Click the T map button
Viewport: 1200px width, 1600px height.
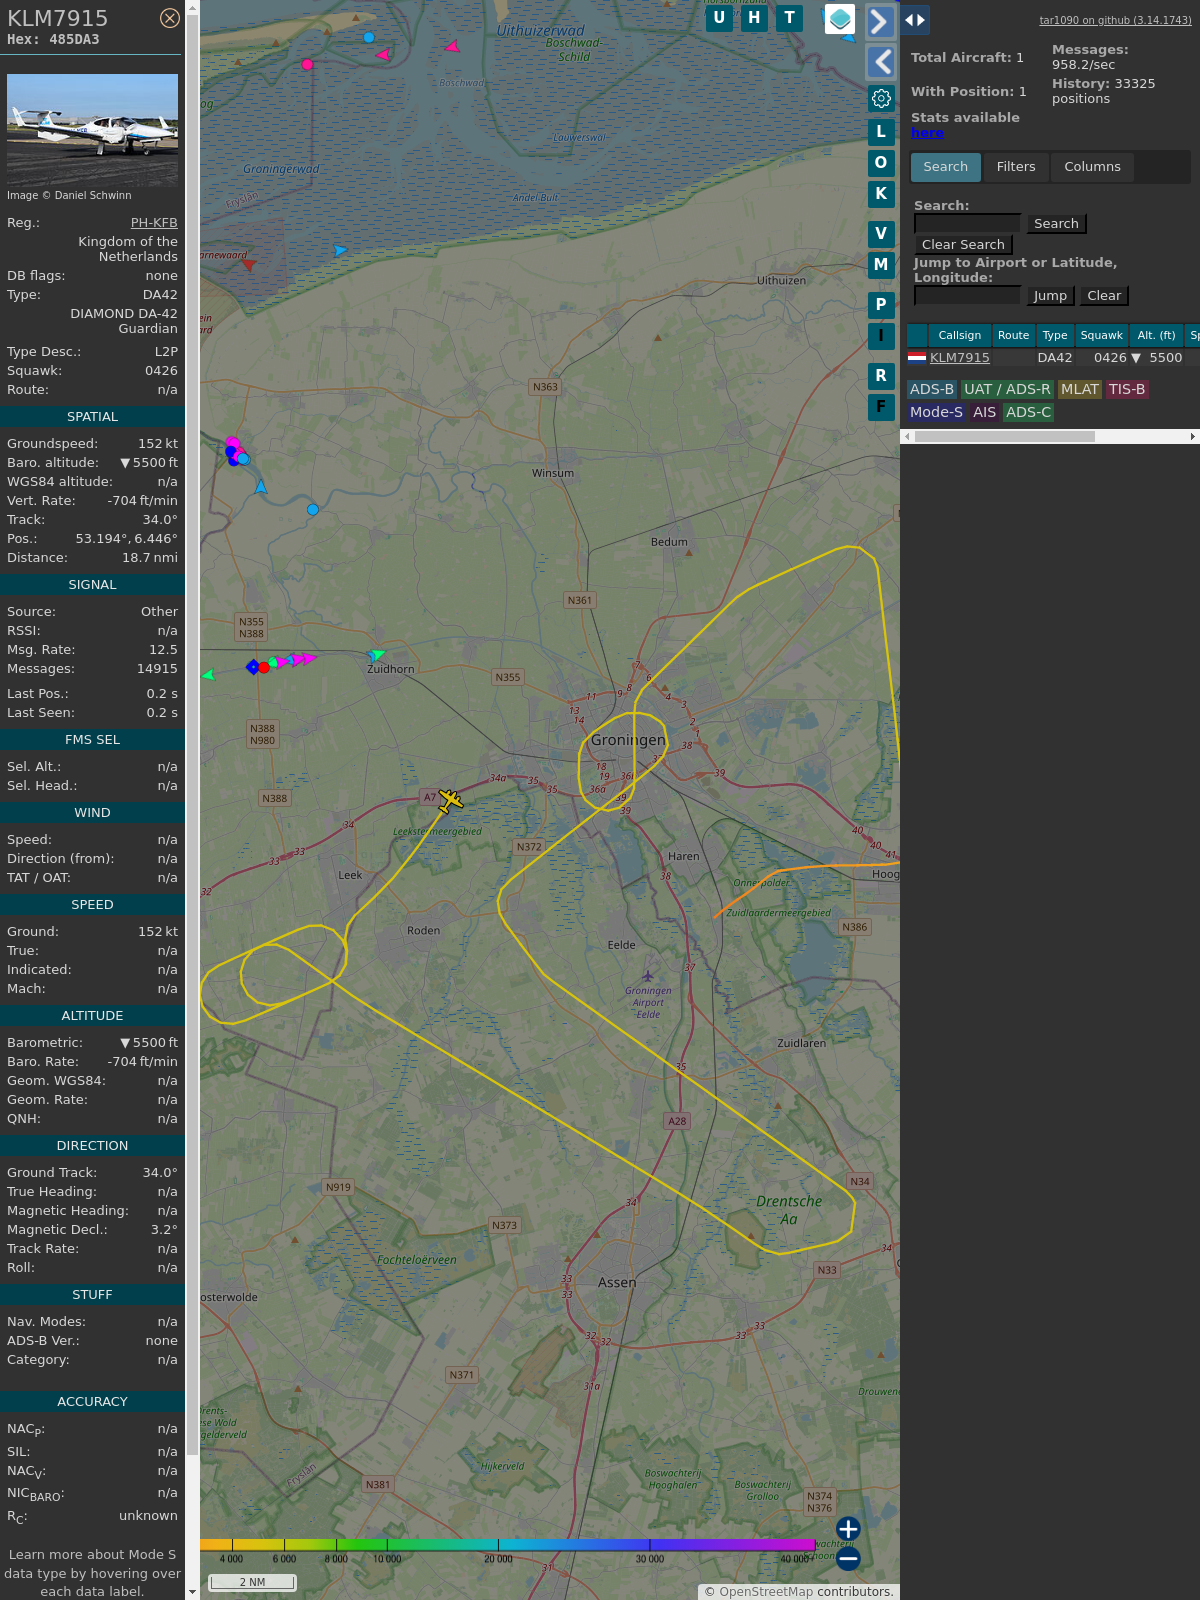(x=790, y=18)
